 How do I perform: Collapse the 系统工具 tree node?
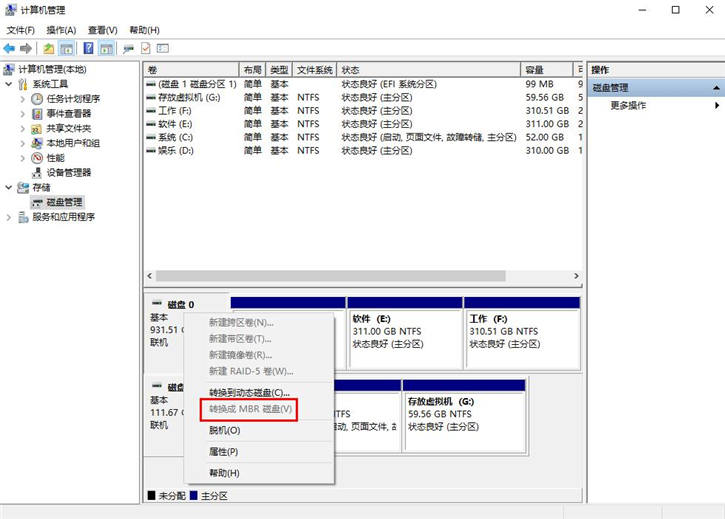(10, 85)
